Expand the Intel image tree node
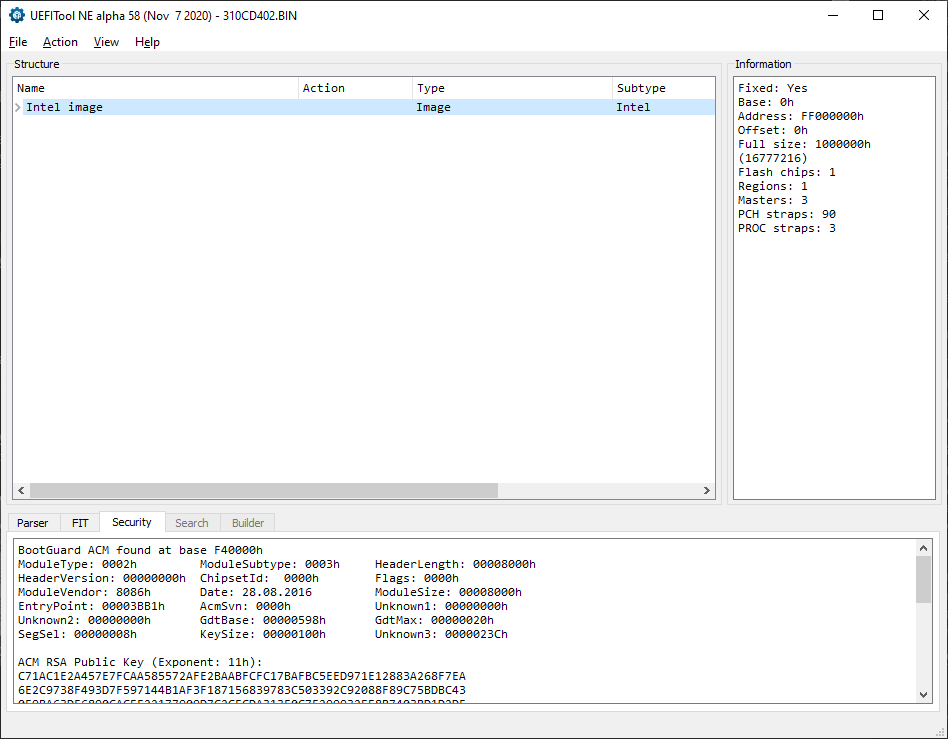Image resolution: width=948 pixels, height=739 pixels. click(x=18, y=107)
